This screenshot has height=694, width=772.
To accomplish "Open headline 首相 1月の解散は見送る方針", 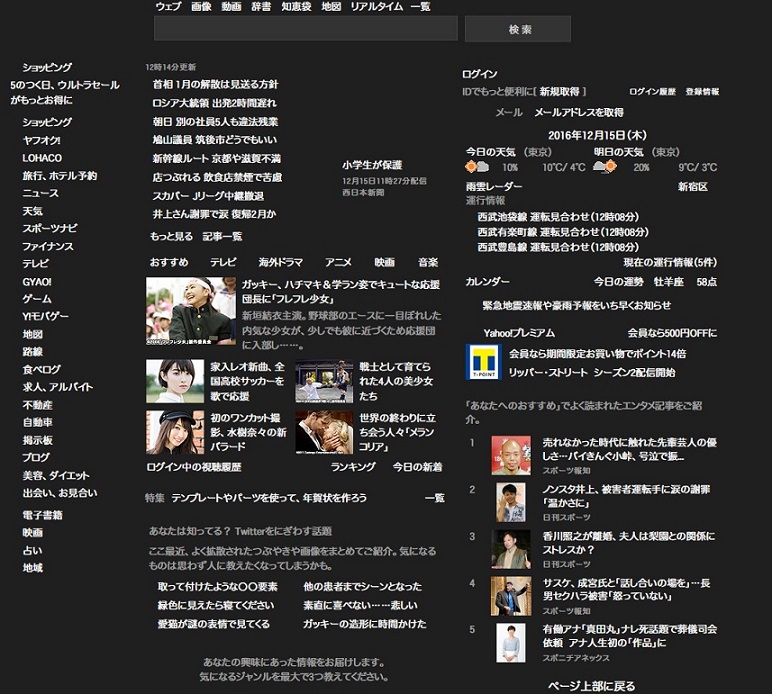I will 215,84.
